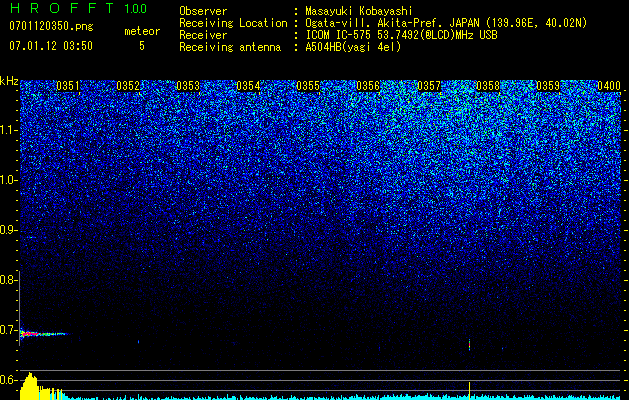629x400 pixels.
Task: Click the red meteor spike before 0358
Action: click(x=469, y=345)
